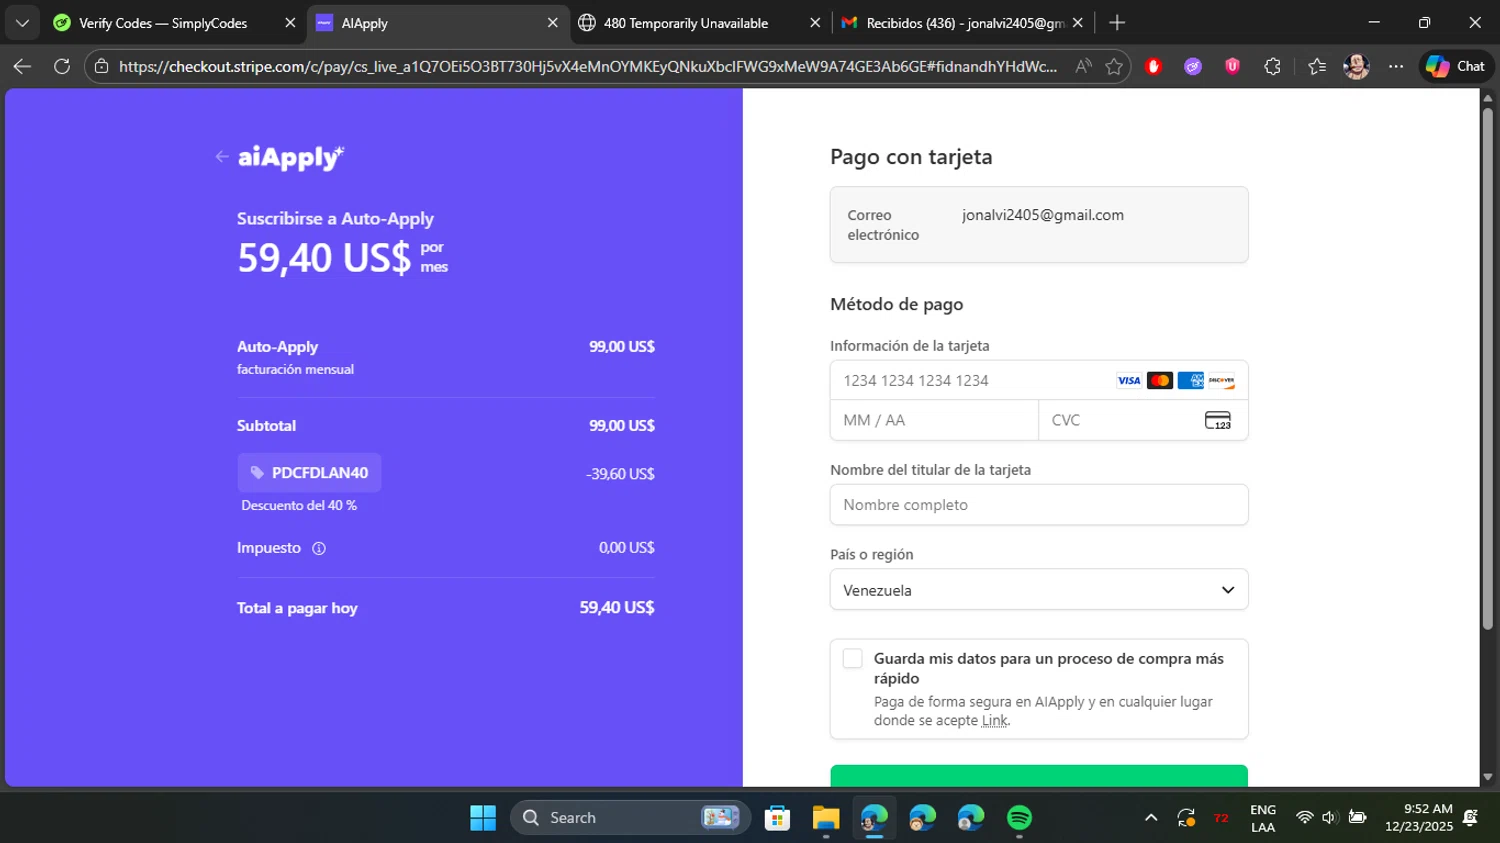Go back using the aiApply arrow
This screenshot has width=1500, height=843.
[x=222, y=157]
